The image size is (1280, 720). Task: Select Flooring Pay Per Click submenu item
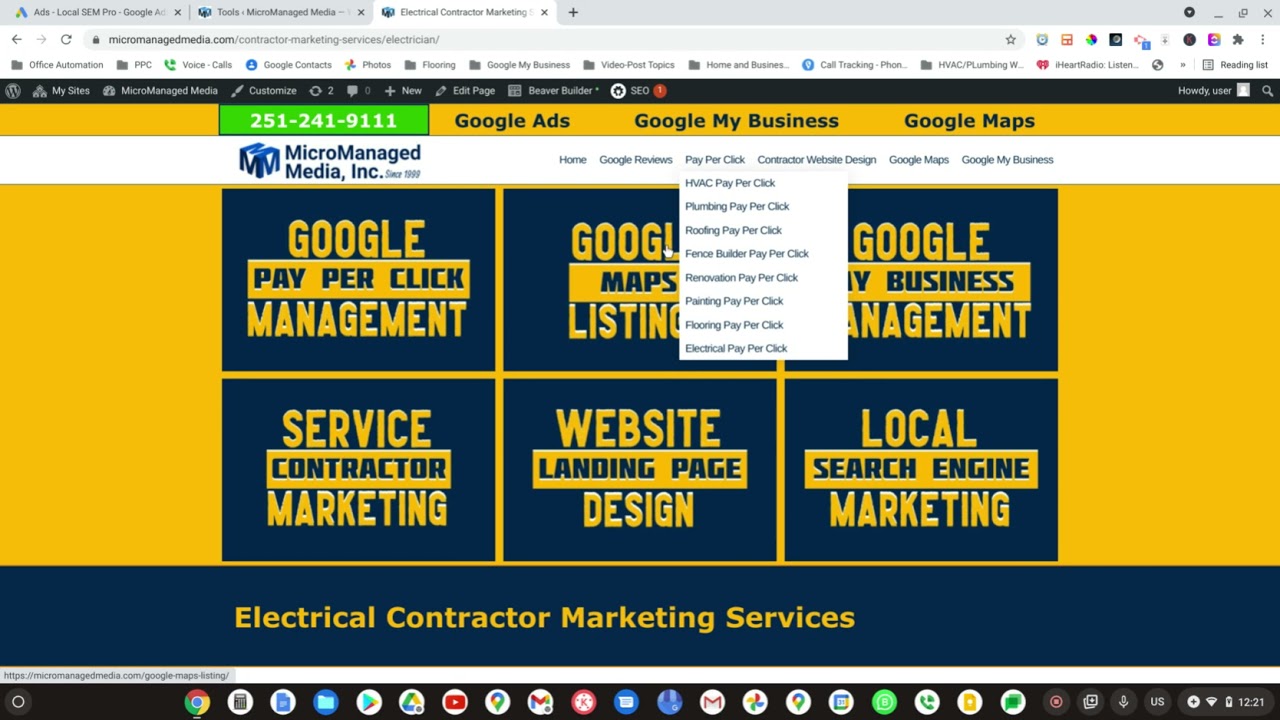734,325
